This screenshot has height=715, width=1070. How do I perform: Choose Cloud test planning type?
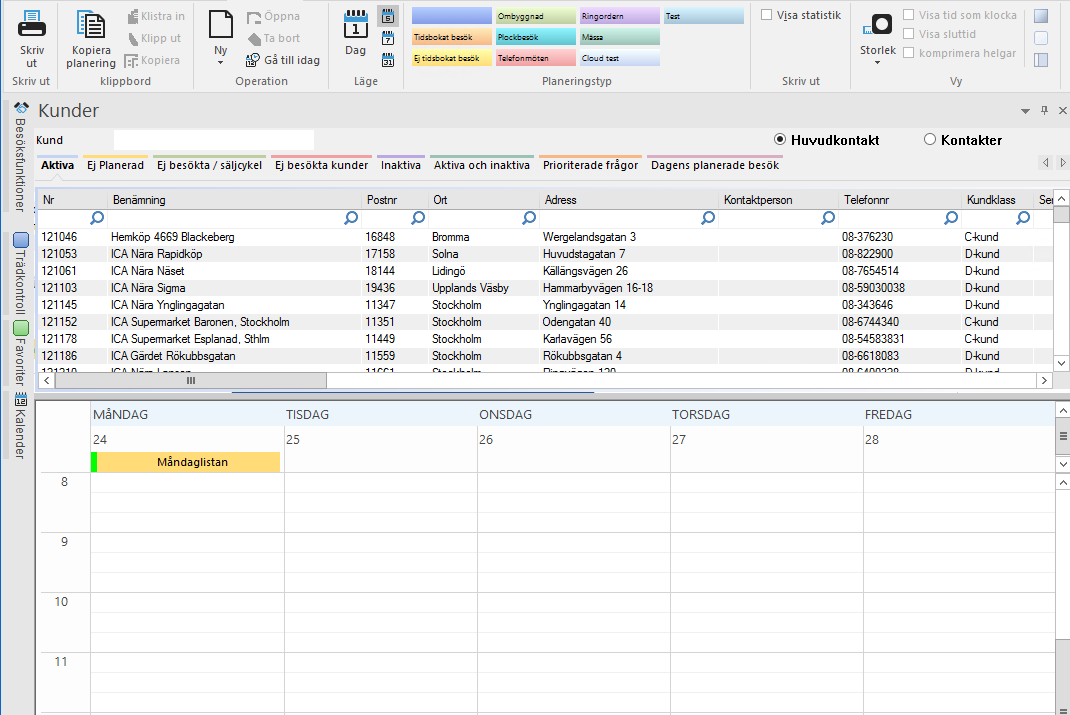(x=620, y=58)
